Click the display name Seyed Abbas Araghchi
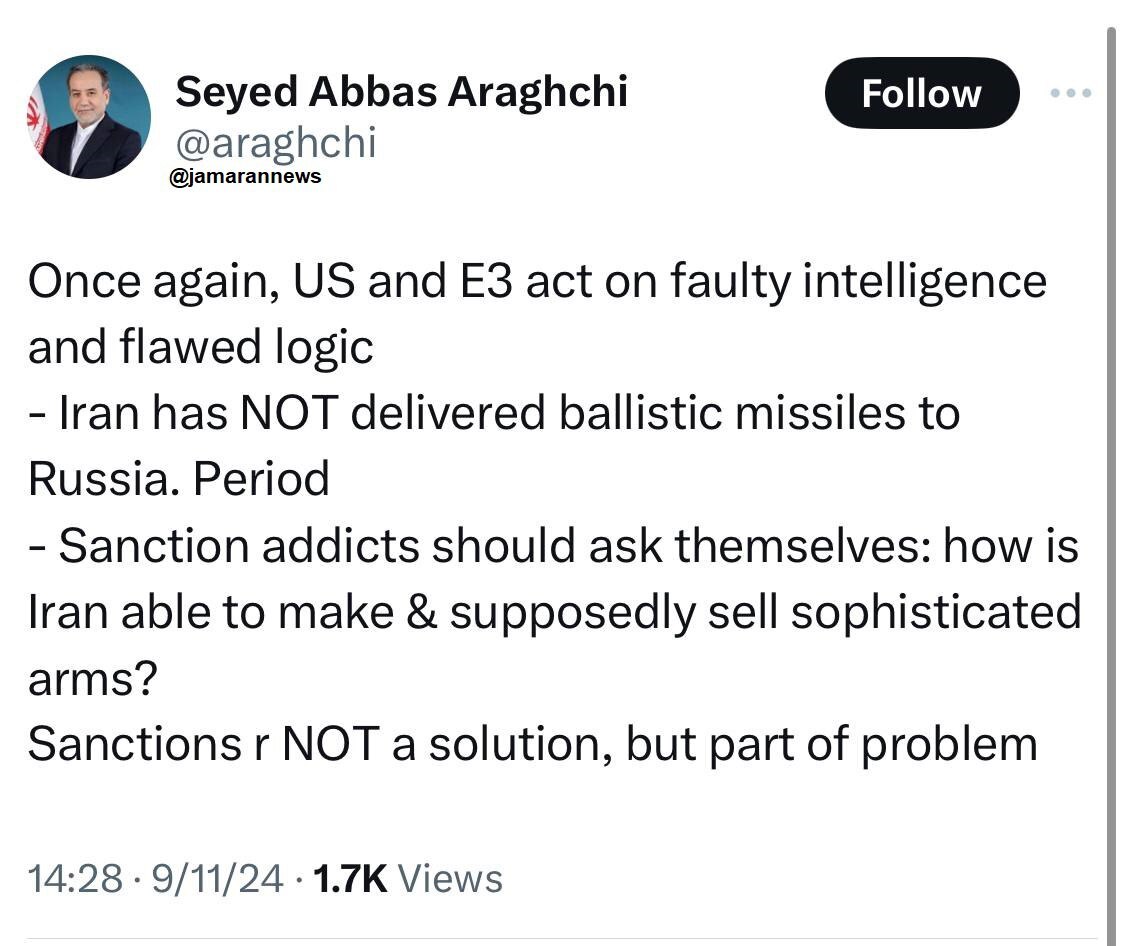This screenshot has width=1125, height=946. [401, 92]
